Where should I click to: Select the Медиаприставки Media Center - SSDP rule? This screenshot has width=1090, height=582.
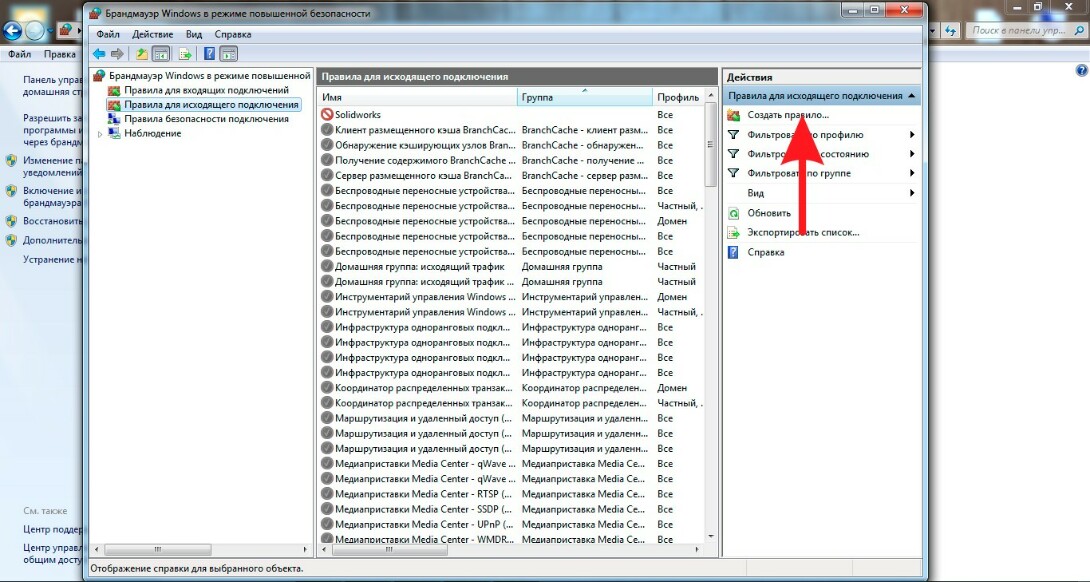click(511, 509)
